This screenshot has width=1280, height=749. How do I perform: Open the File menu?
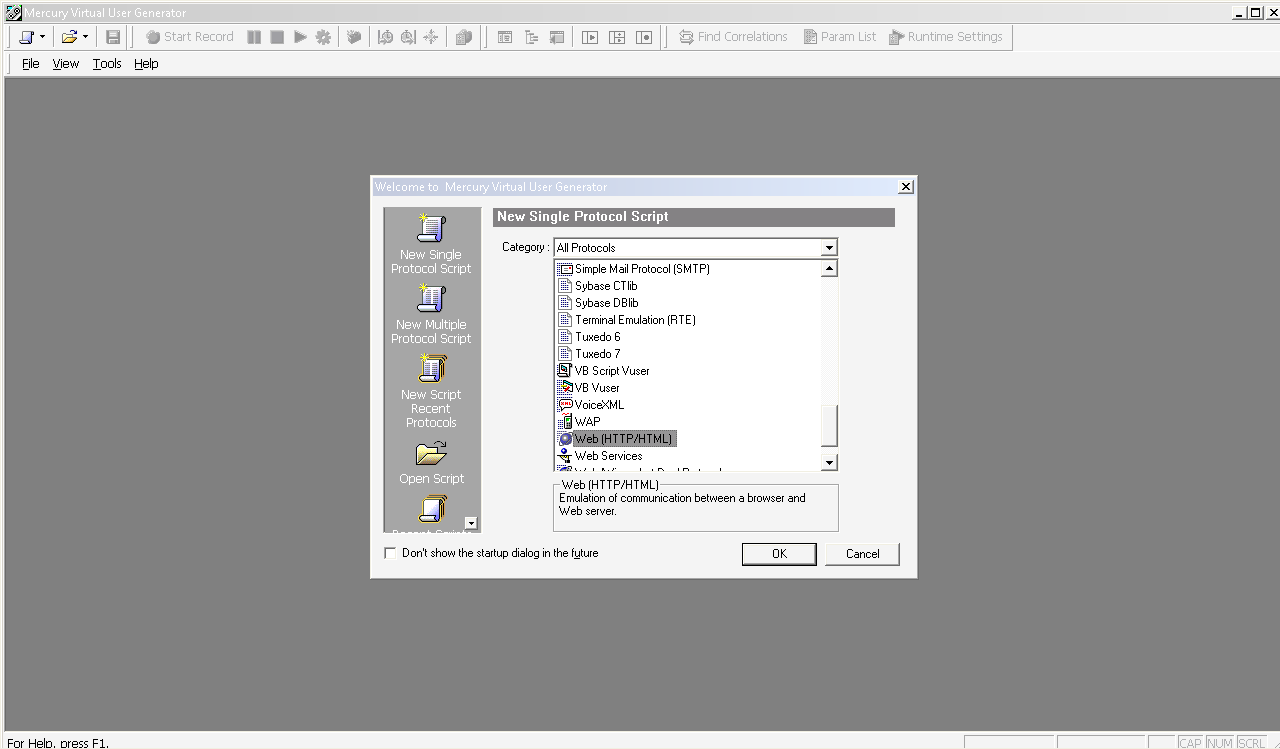click(31, 64)
